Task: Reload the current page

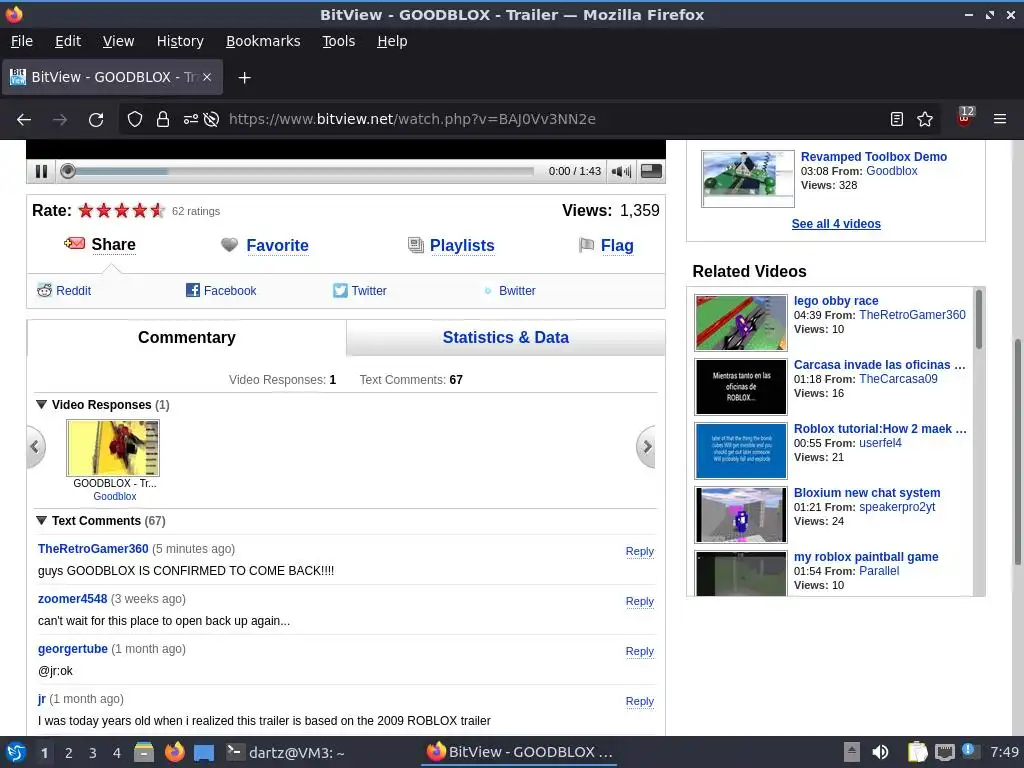Action: [x=96, y=120]
